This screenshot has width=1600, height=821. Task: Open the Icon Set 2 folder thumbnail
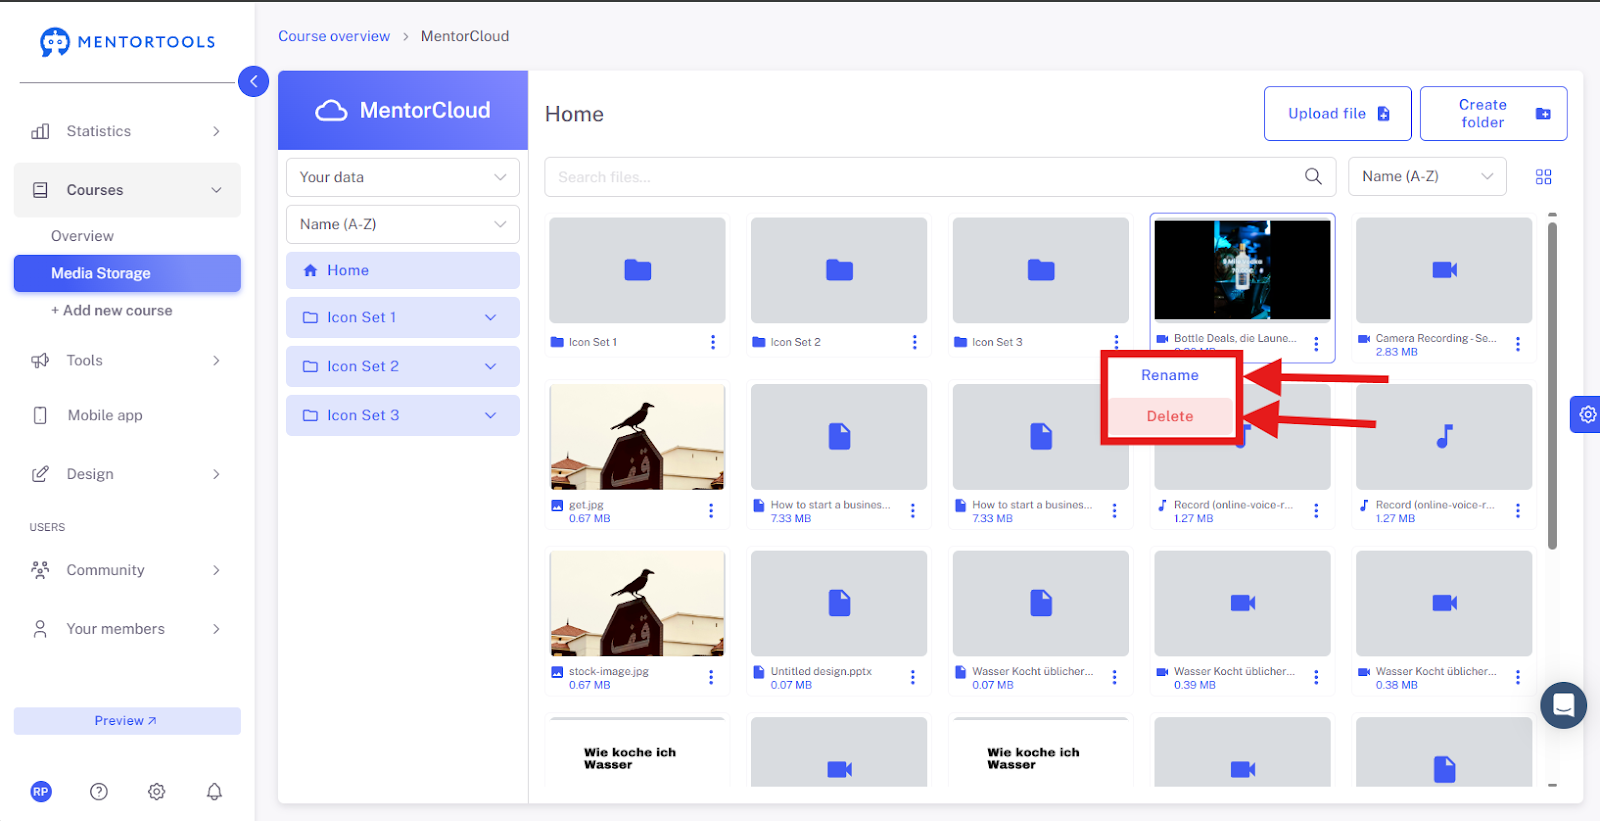coord(839,270)
